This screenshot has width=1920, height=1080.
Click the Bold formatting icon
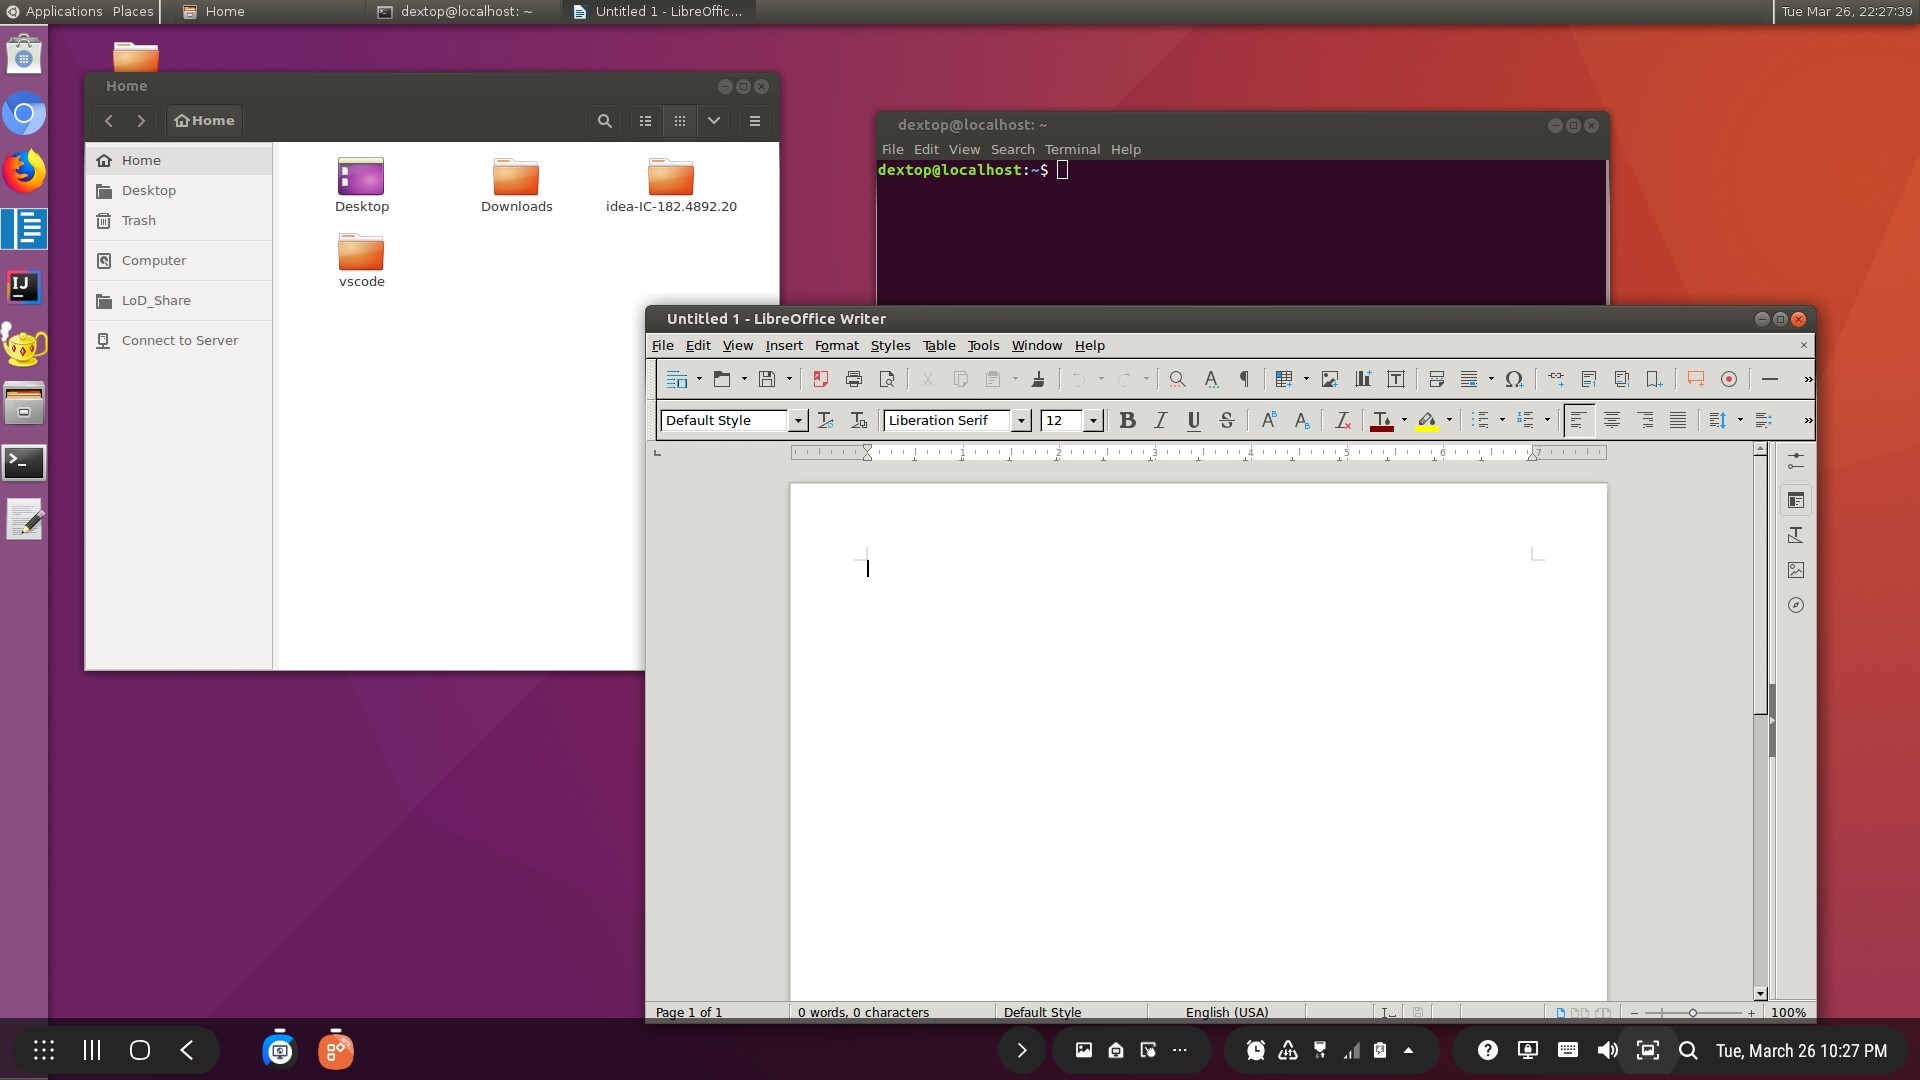(x=1126, y=419)
